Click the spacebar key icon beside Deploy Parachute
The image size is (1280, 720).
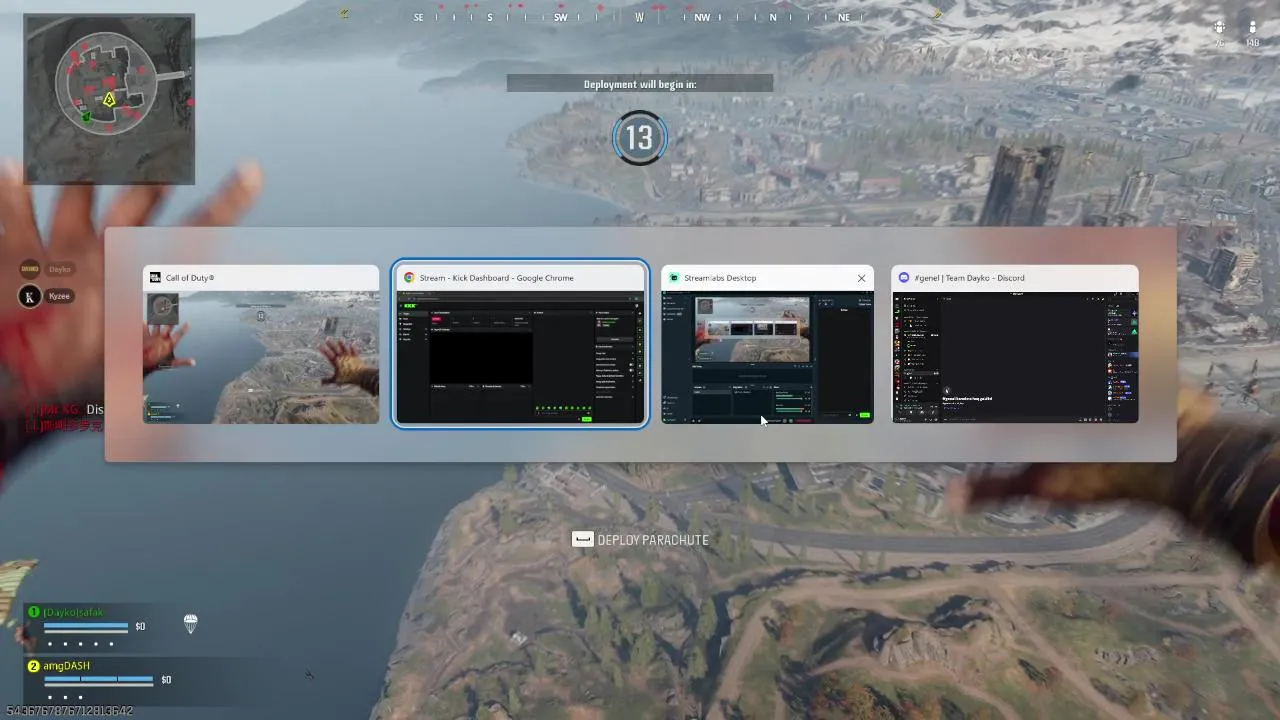coord(582,540)
